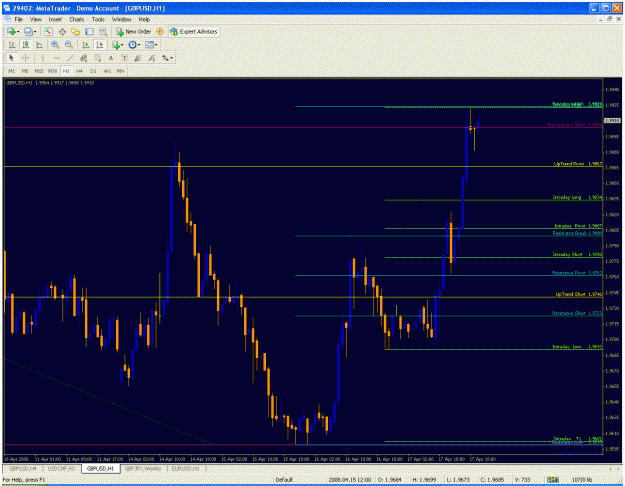Switch to the USDCHF,H1 chart tab

coord(61,469)
